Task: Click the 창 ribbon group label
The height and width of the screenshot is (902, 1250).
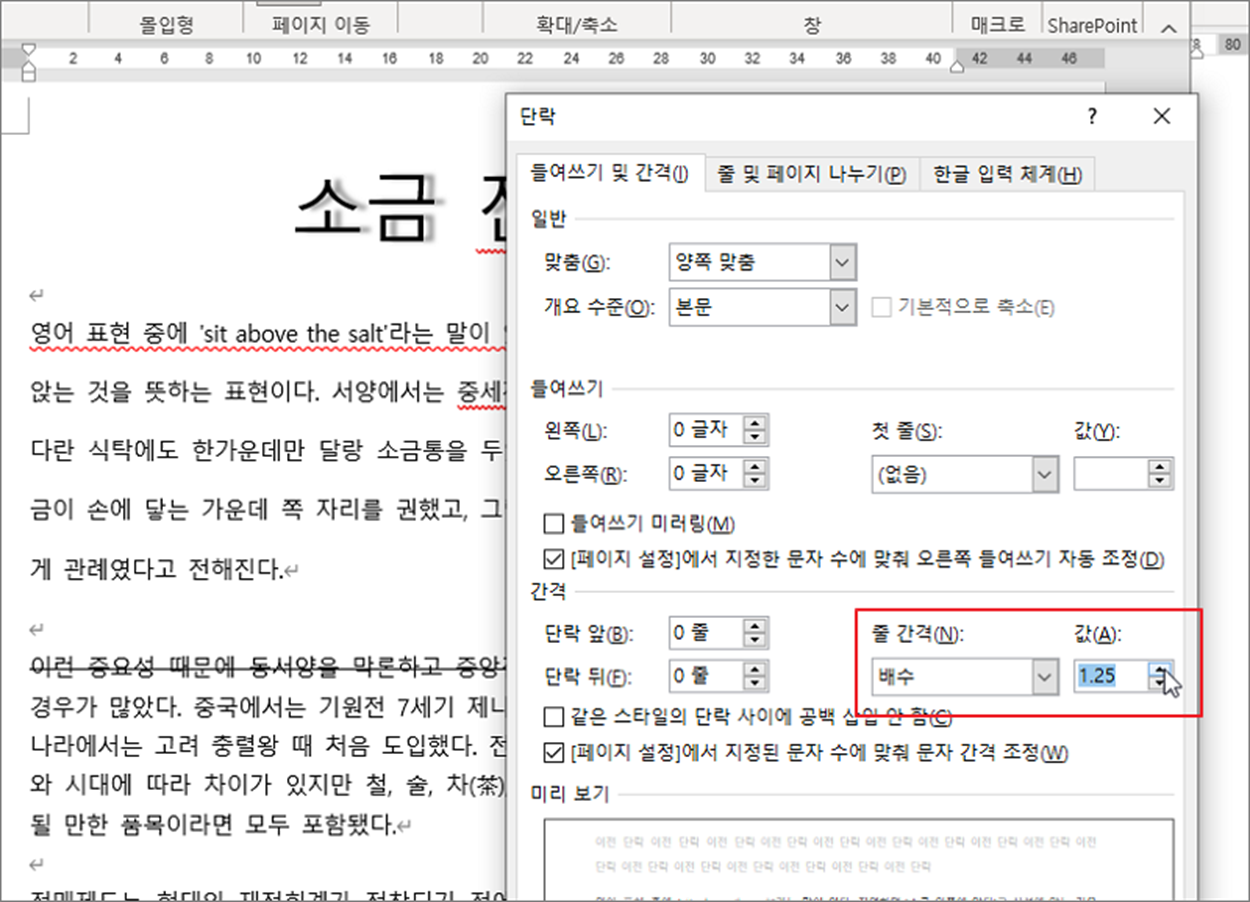Action: (x=812, y=25)
